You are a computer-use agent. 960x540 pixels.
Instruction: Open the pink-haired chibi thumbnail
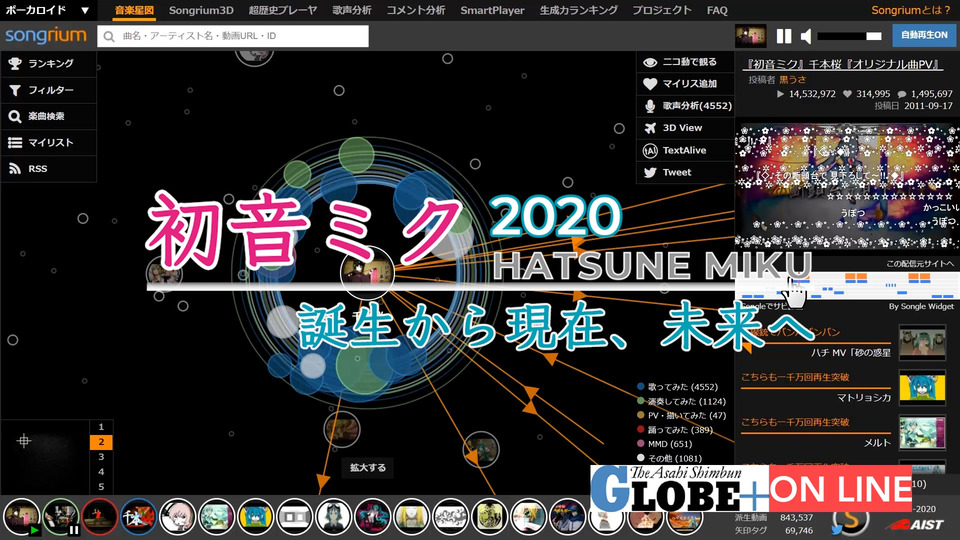coord(178,517)
